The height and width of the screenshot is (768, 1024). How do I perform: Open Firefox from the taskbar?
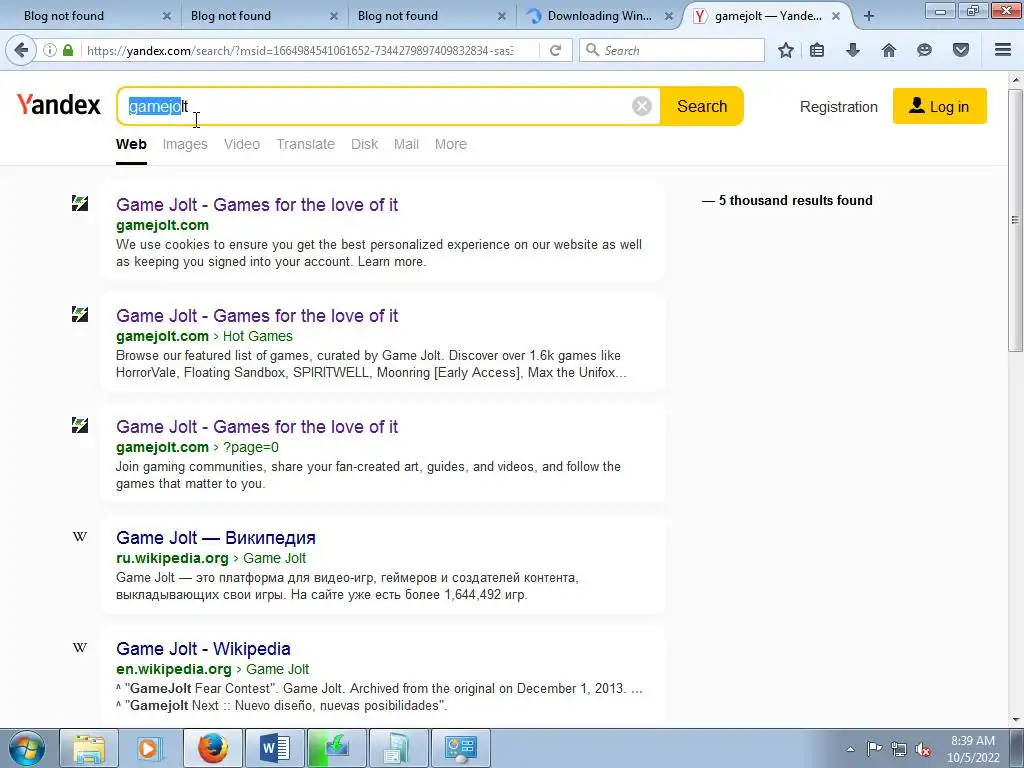pyautogui.click(x=212, y=748)
